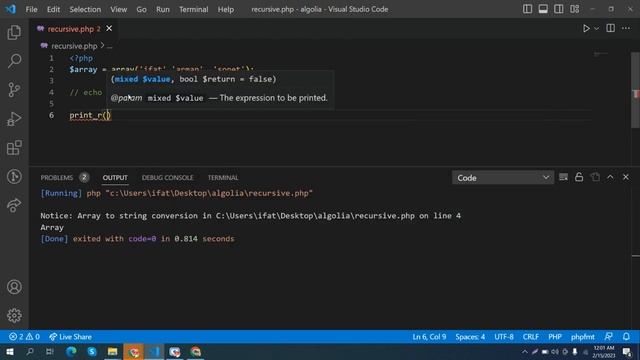Maximize the panel with chevron up

pos(610,177)
